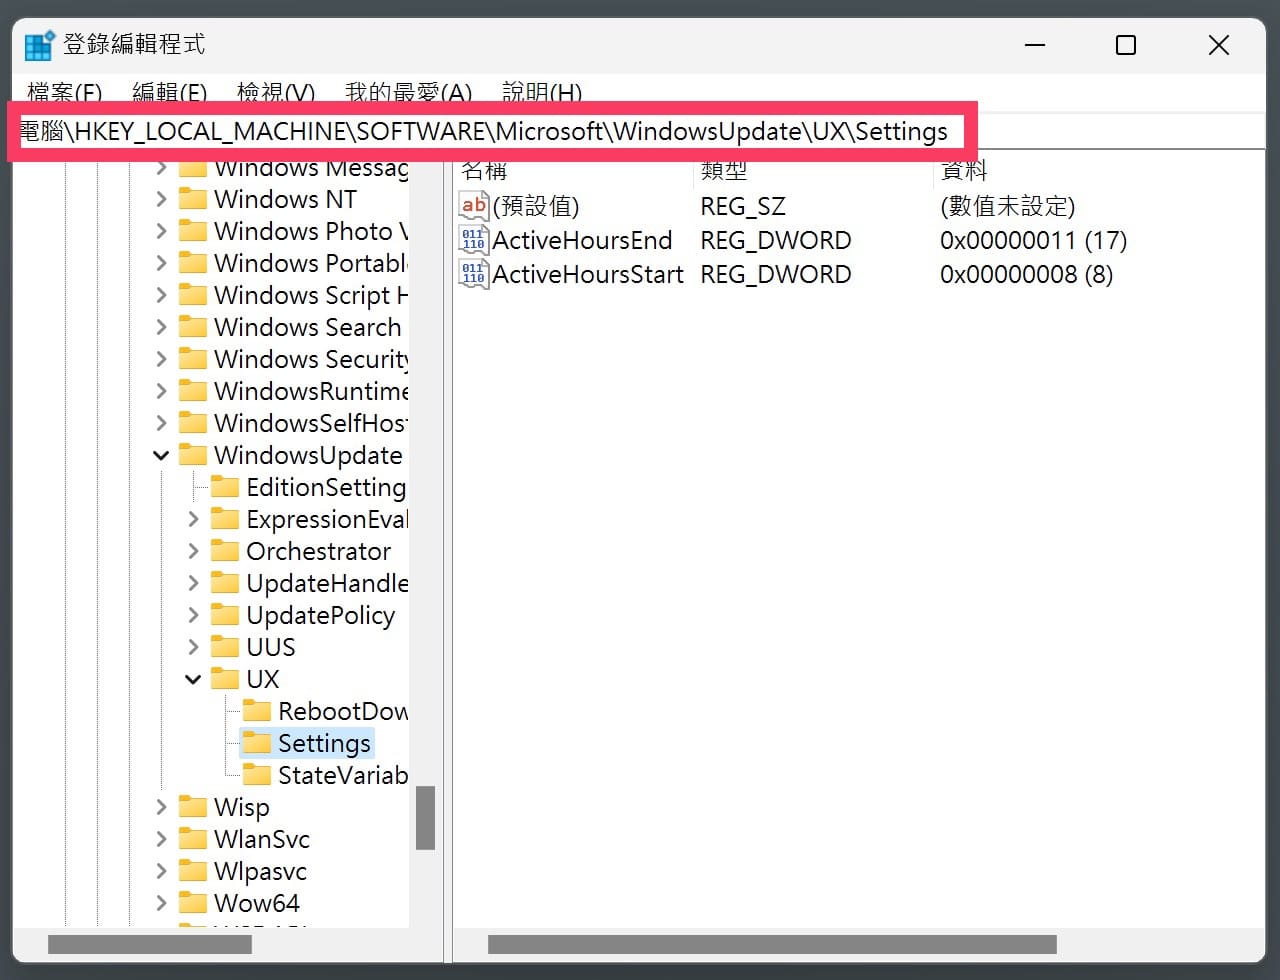Viewport: 1280px width, 980px height.
Task: Open the 我的最愛(A) menu
Action: [408, 93]
